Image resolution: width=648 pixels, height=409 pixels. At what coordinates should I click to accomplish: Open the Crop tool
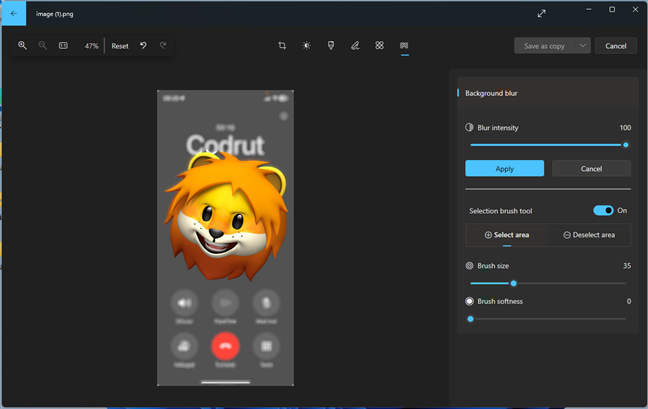[x=282, y=45]
